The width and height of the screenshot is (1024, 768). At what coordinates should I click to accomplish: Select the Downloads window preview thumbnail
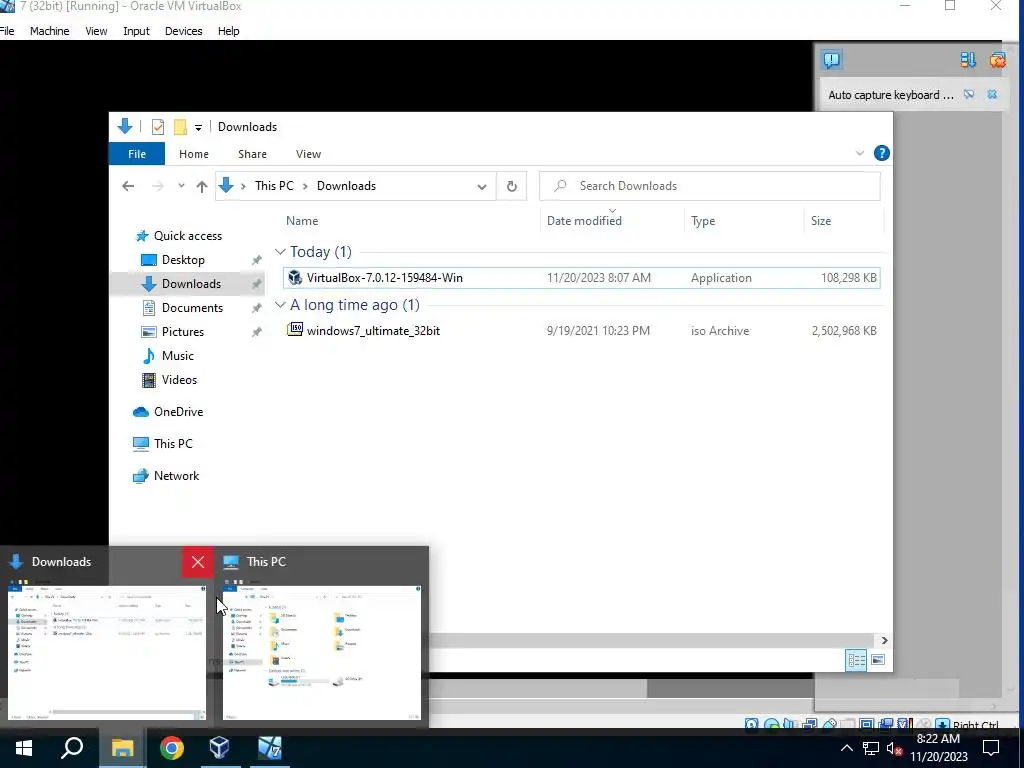pos(106,652)
